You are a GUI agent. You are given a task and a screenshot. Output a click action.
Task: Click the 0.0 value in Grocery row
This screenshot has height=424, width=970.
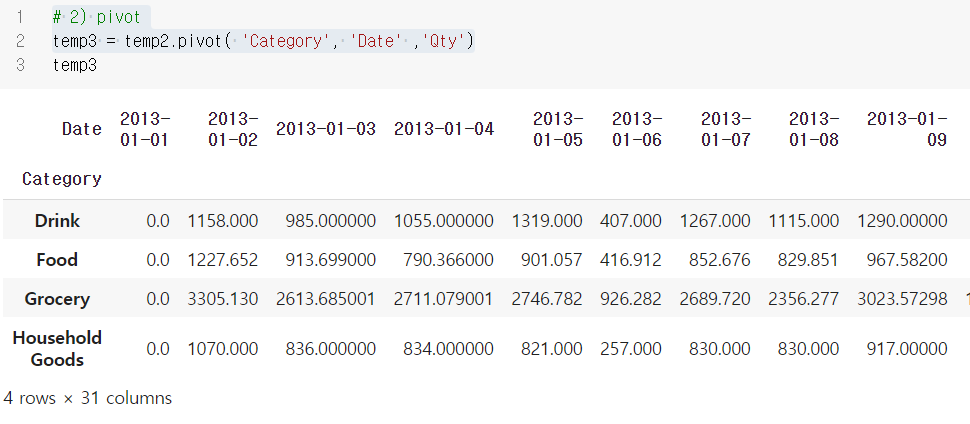[x=158, y=299]
